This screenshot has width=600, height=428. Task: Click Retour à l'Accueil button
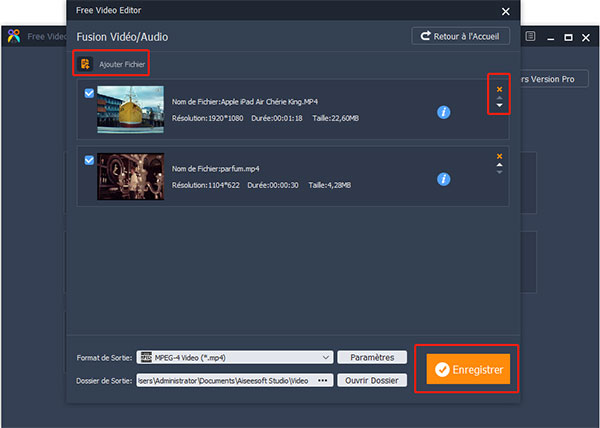click(x=460, y=36)
